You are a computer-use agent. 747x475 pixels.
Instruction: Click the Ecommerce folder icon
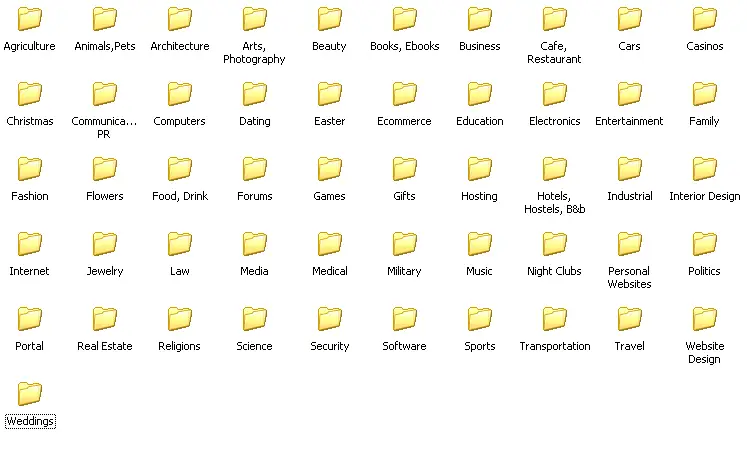click(404, 94)
